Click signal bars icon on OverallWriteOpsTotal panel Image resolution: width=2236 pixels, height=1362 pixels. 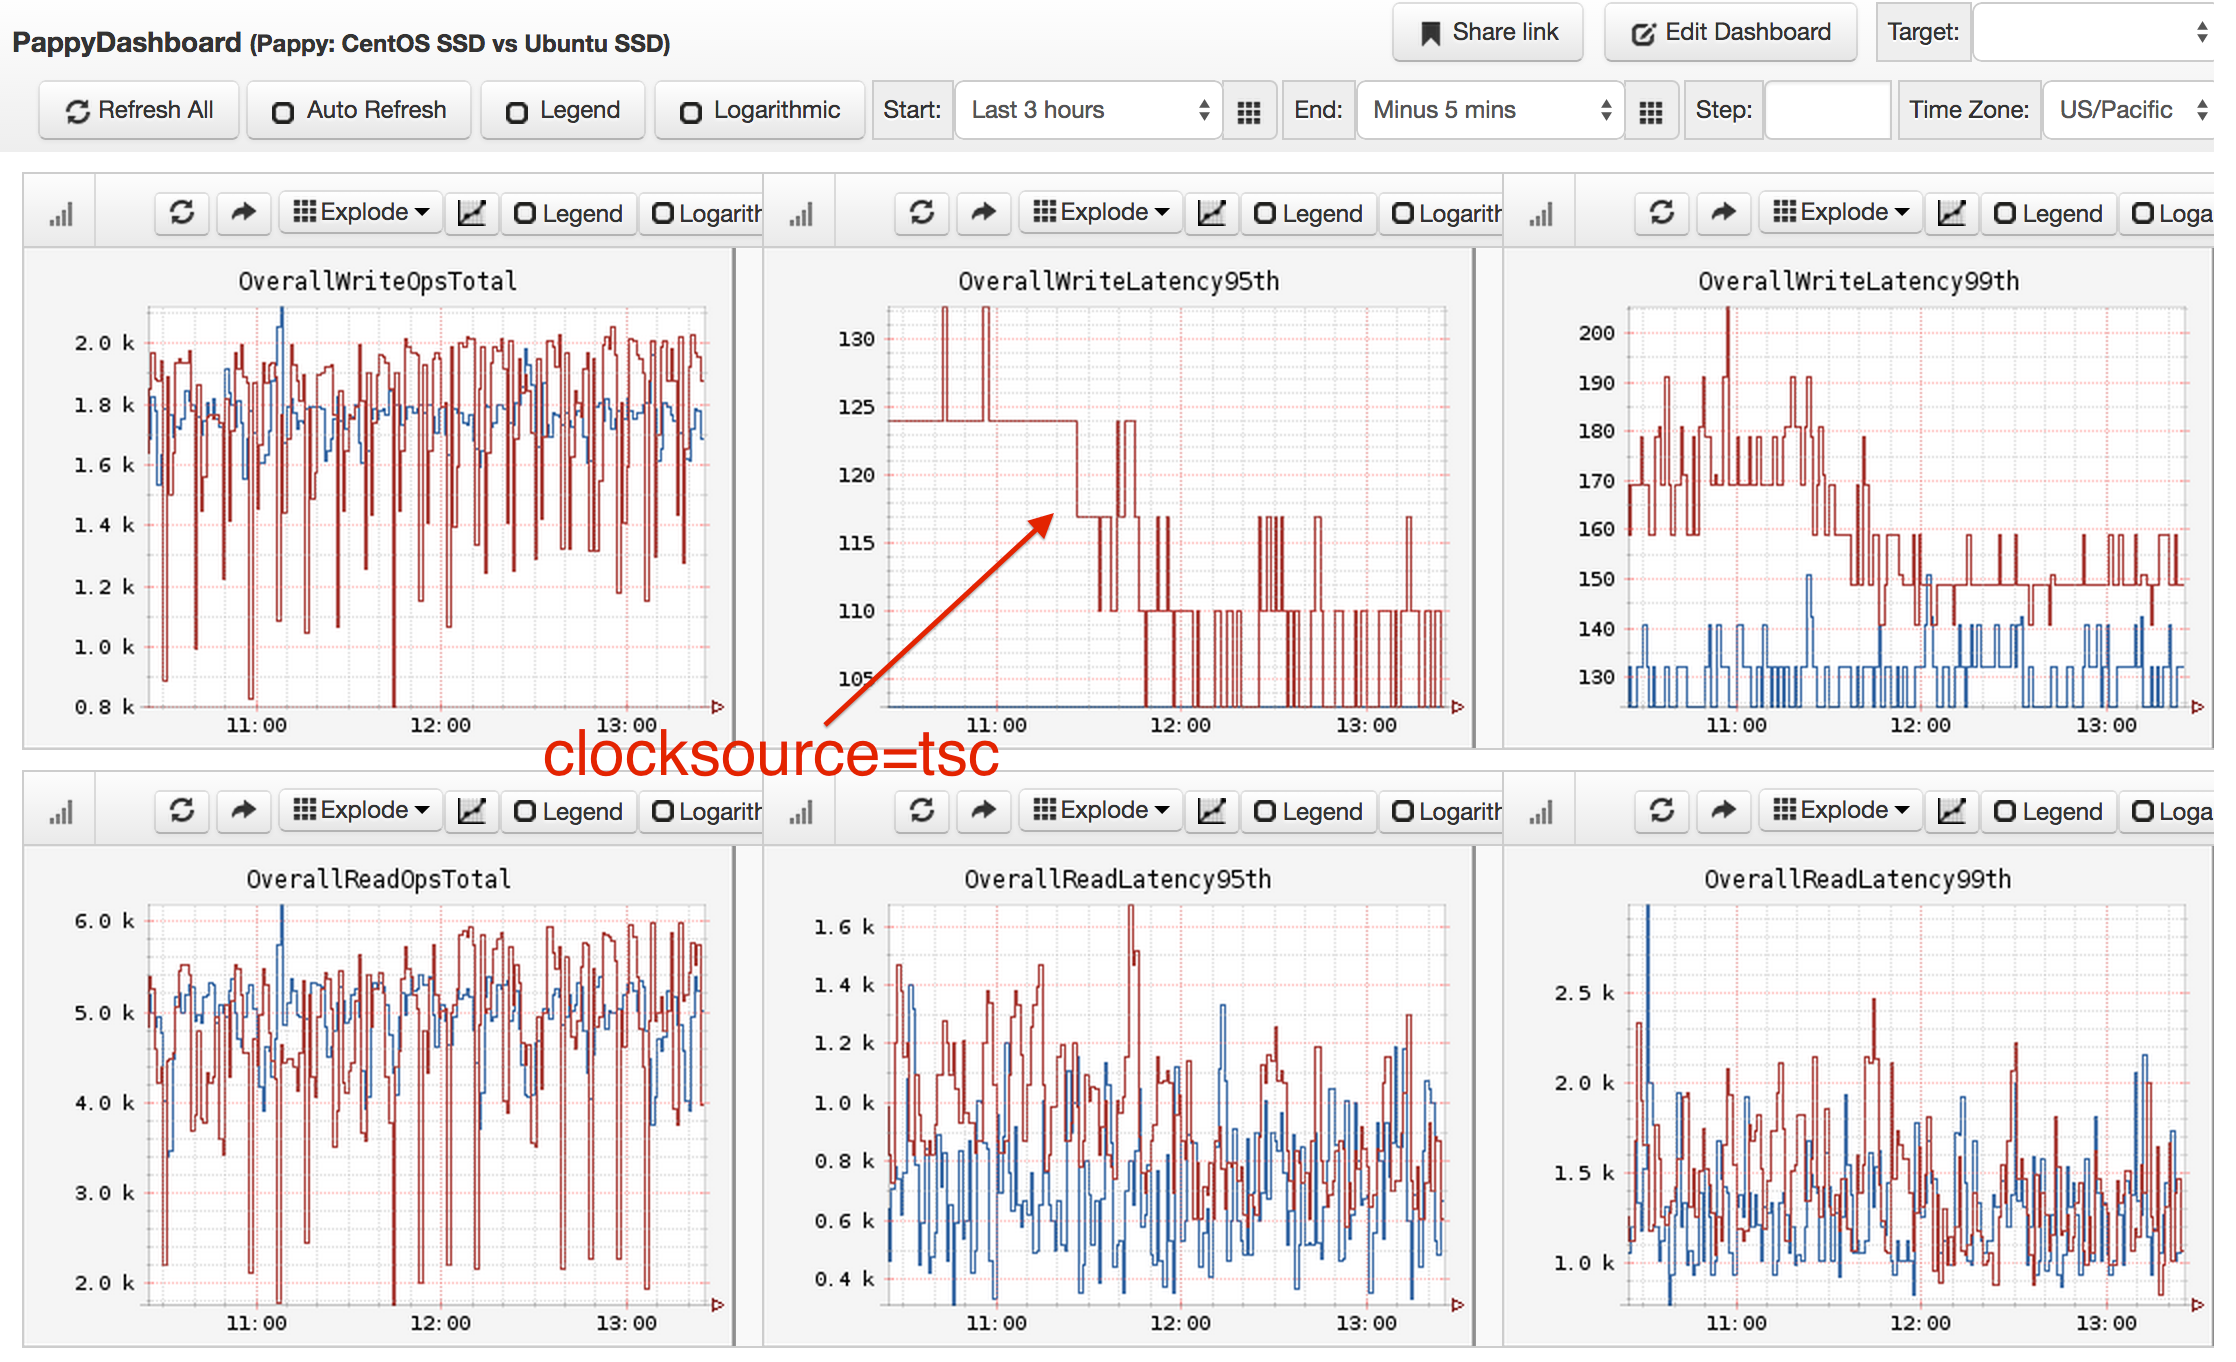pos(61,213)
